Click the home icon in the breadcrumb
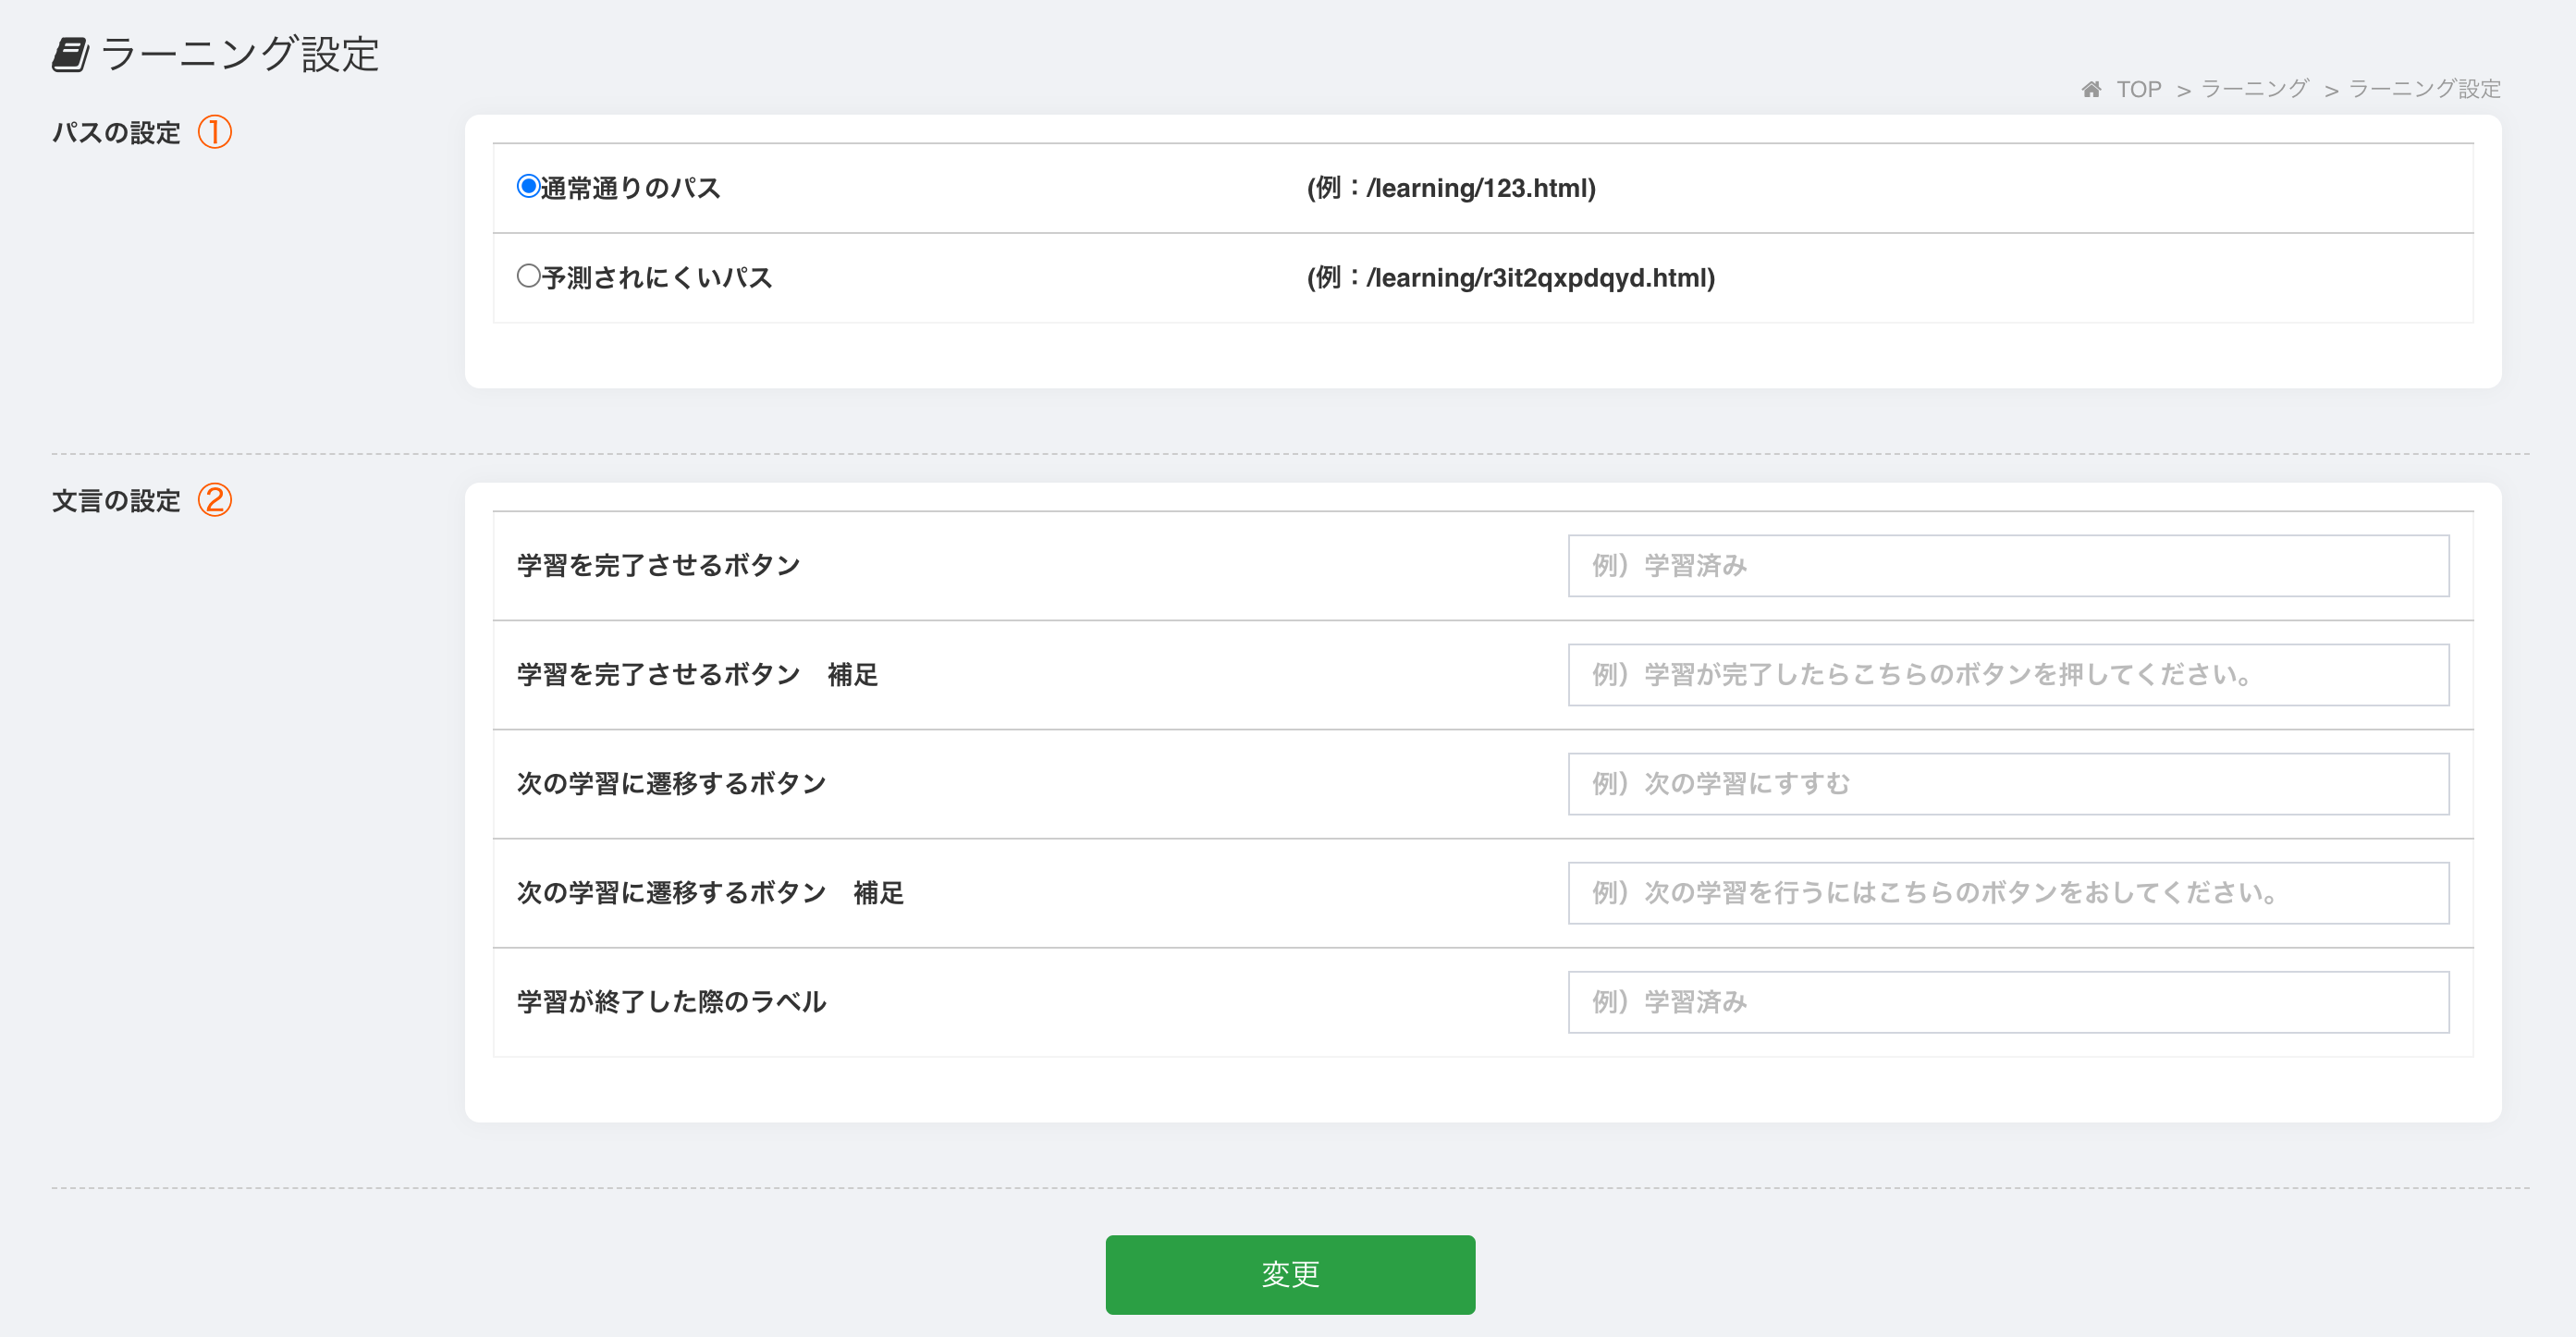2576x1337 pixels. (2091, 89)
